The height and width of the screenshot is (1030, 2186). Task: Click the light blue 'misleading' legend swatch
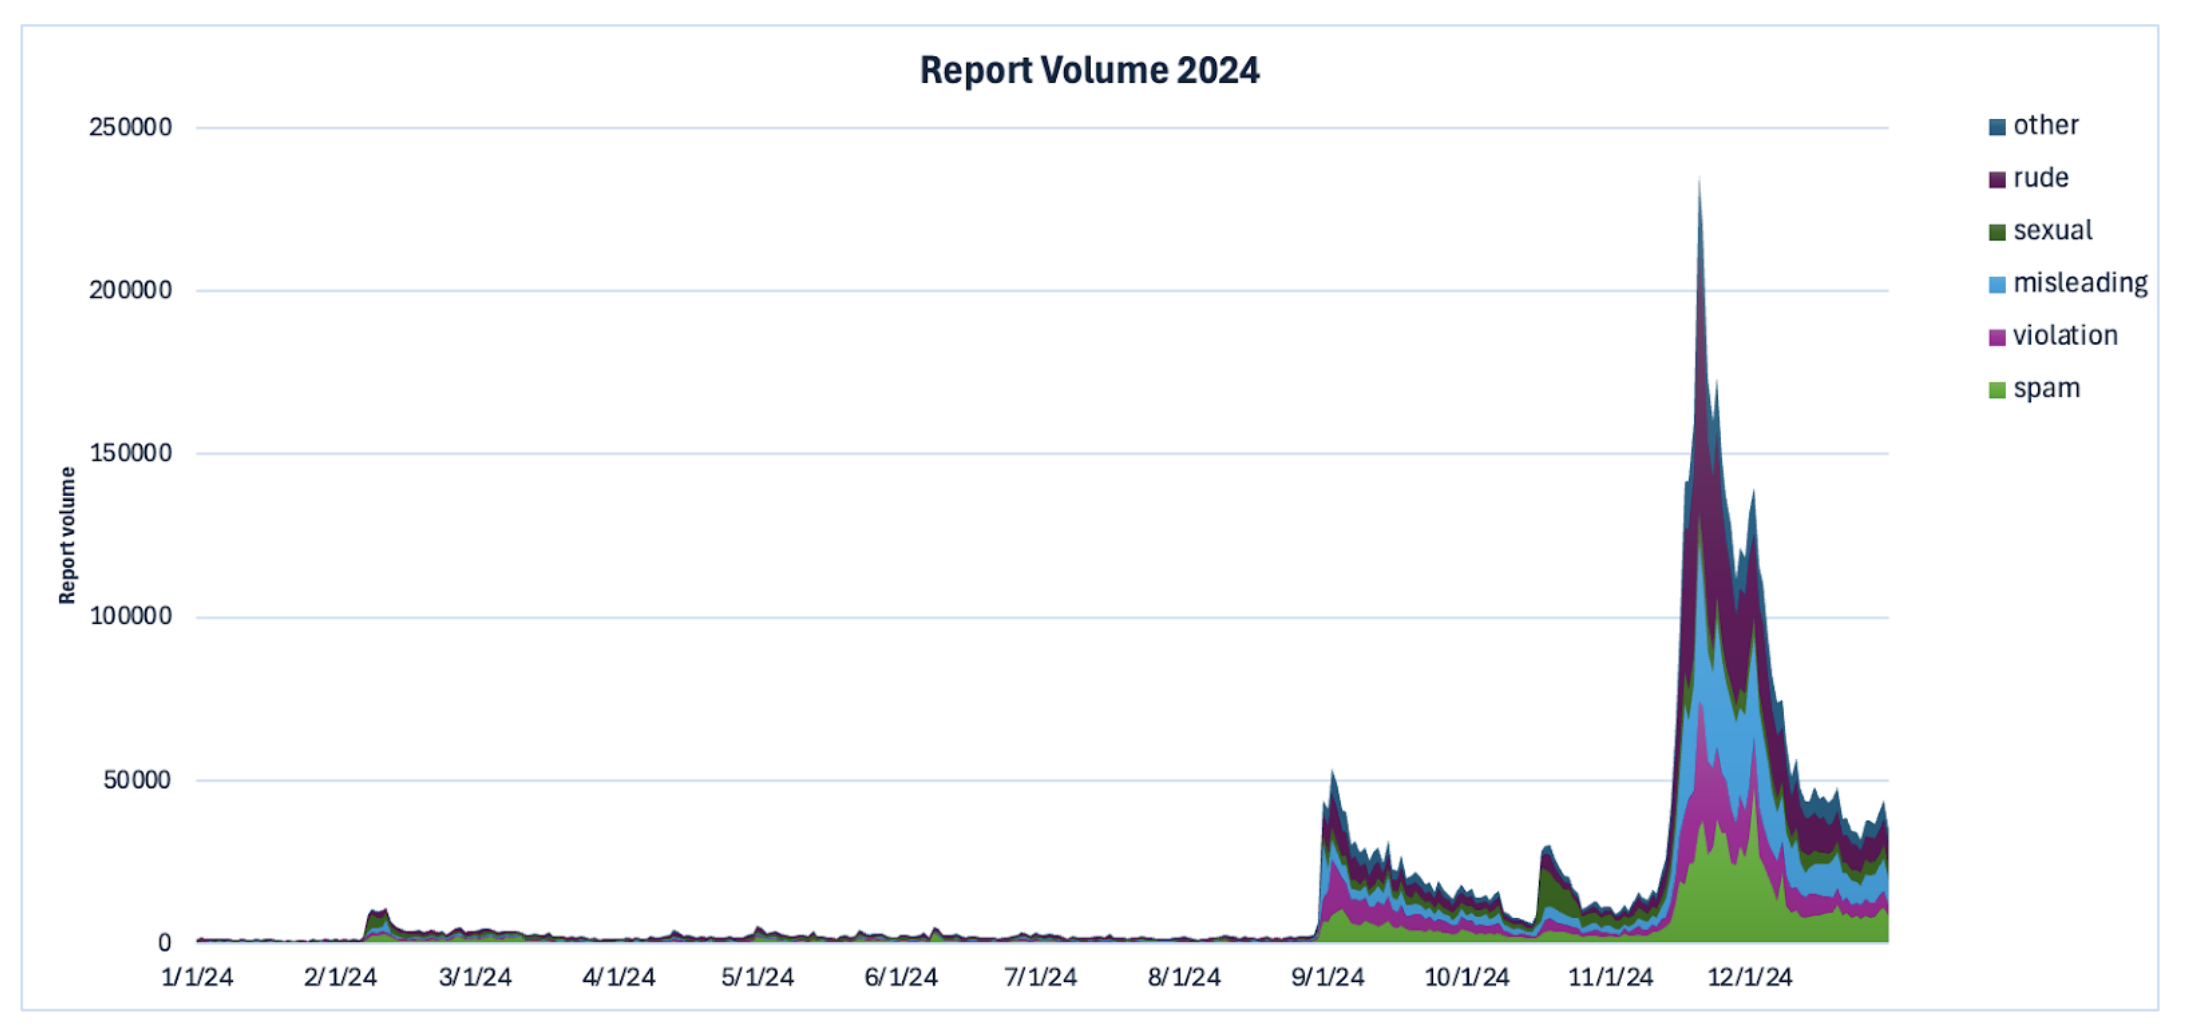point(1998,283)
